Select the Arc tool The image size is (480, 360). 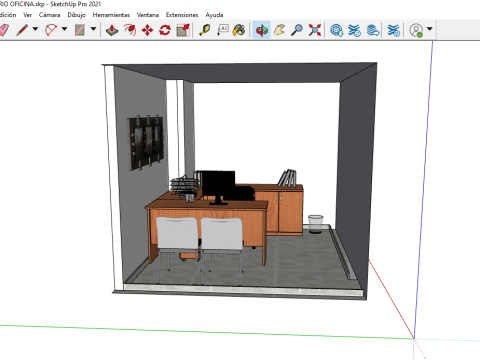(51, 30)
